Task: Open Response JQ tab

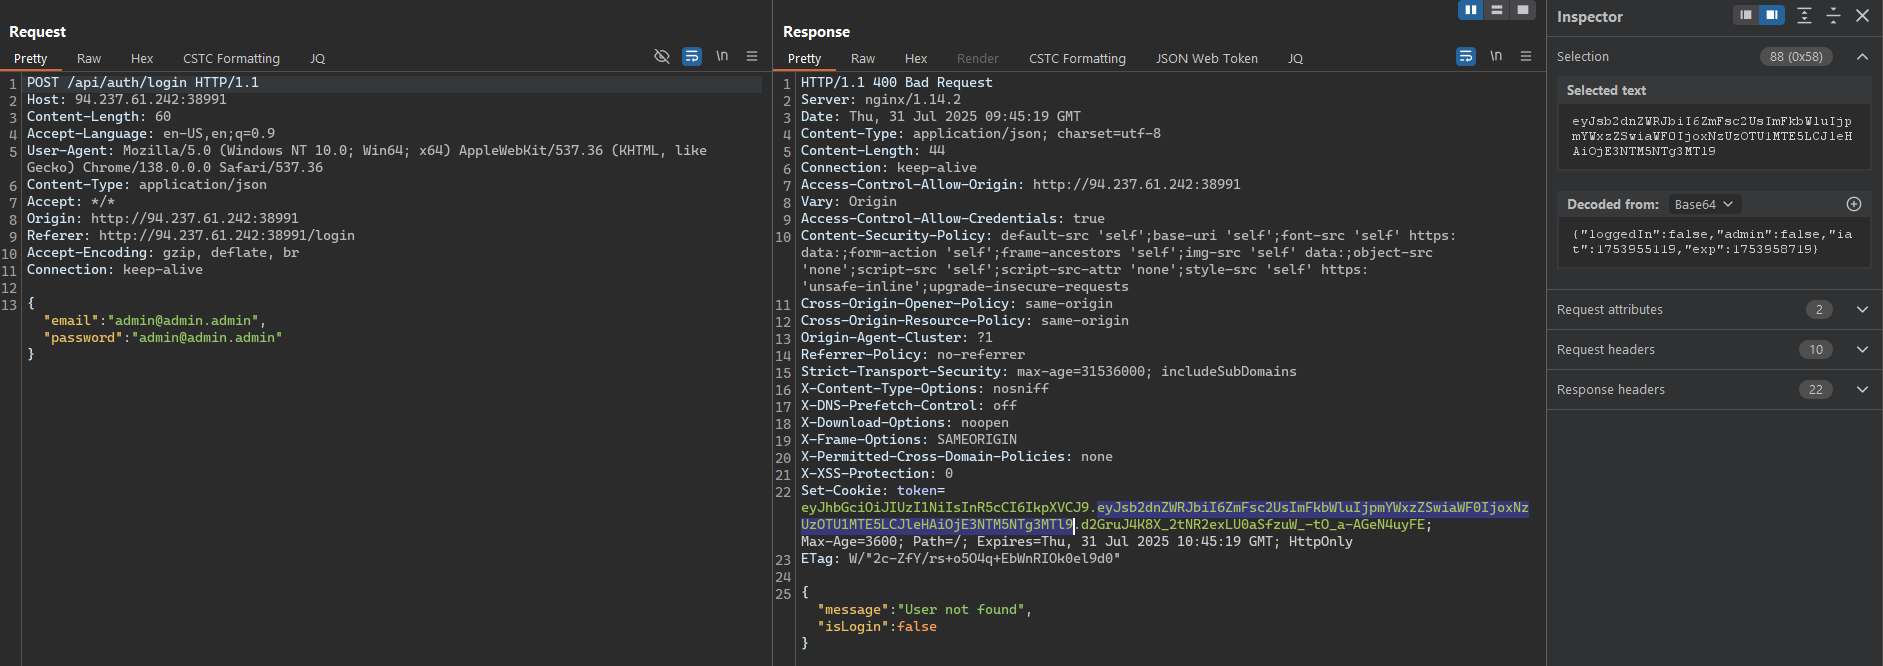Action: 1295,59
